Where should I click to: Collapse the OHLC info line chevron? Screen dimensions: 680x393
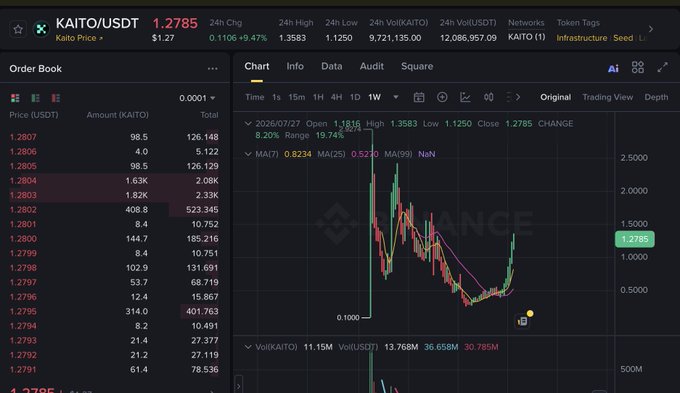(248, 124)
